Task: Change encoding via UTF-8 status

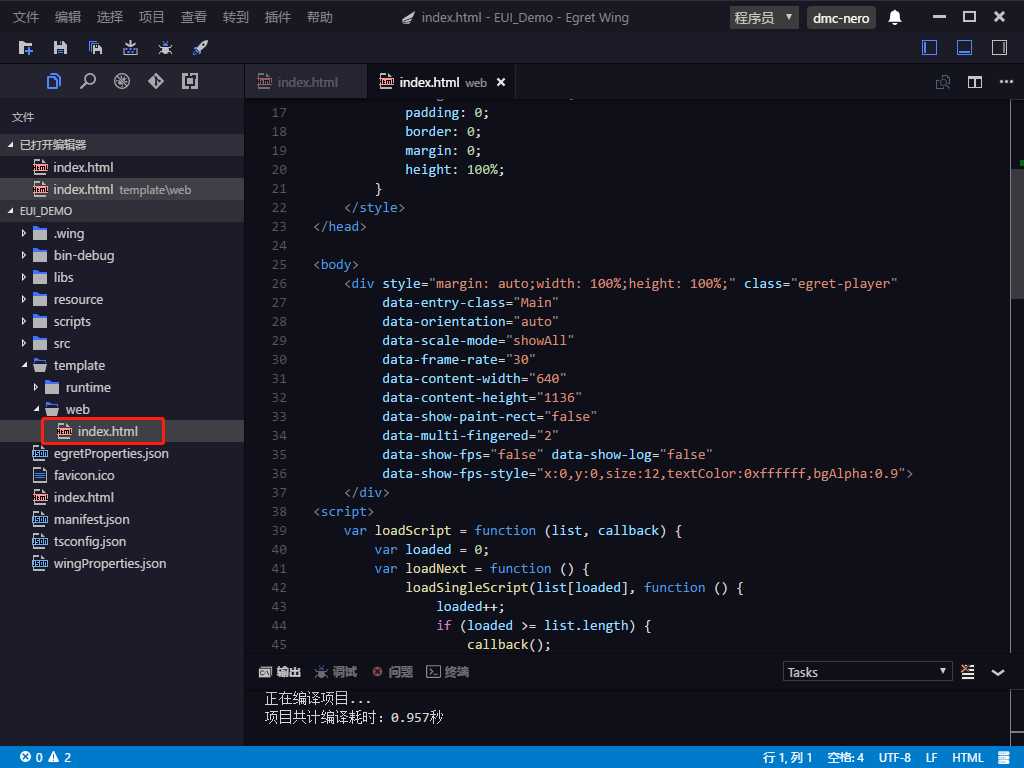Action: click(895, 758)
